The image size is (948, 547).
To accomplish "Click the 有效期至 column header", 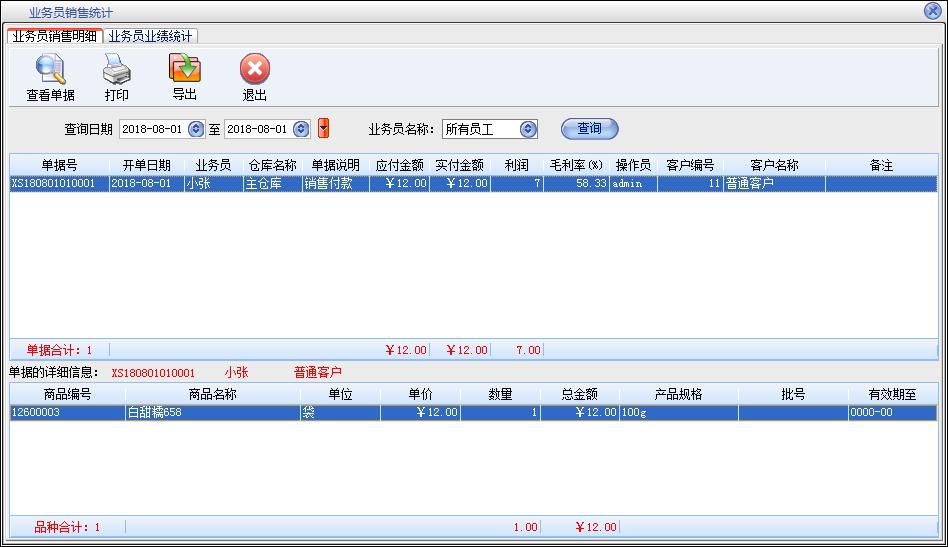I will point(891,394).
